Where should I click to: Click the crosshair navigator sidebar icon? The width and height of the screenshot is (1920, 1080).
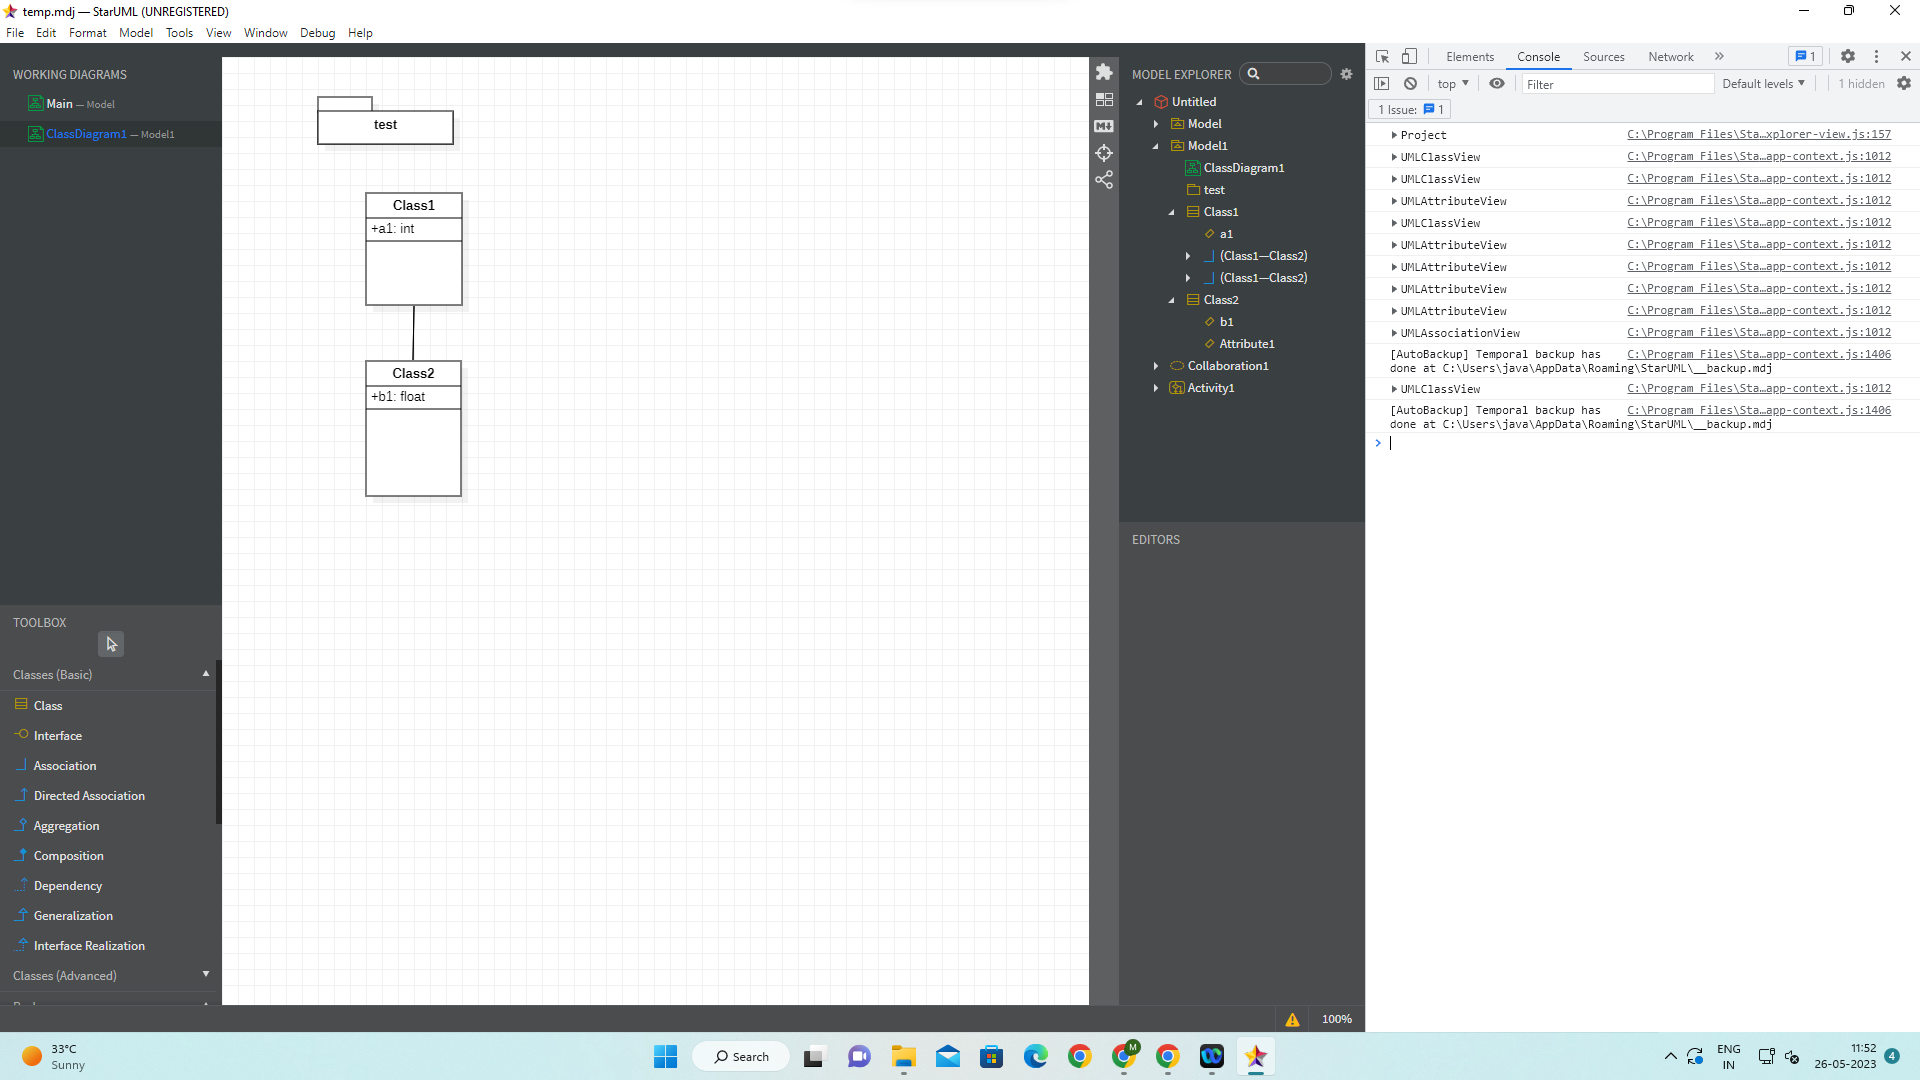click(1104, 153)
